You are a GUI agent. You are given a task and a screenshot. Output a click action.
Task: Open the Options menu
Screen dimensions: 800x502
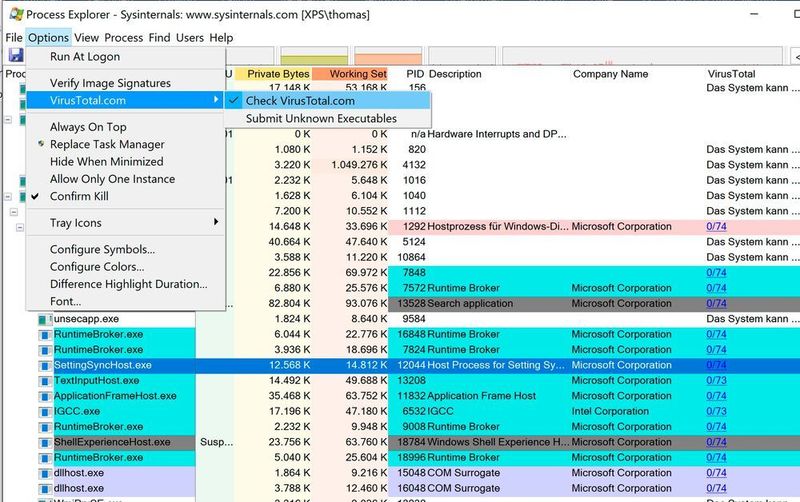click(x=48, y=38)
